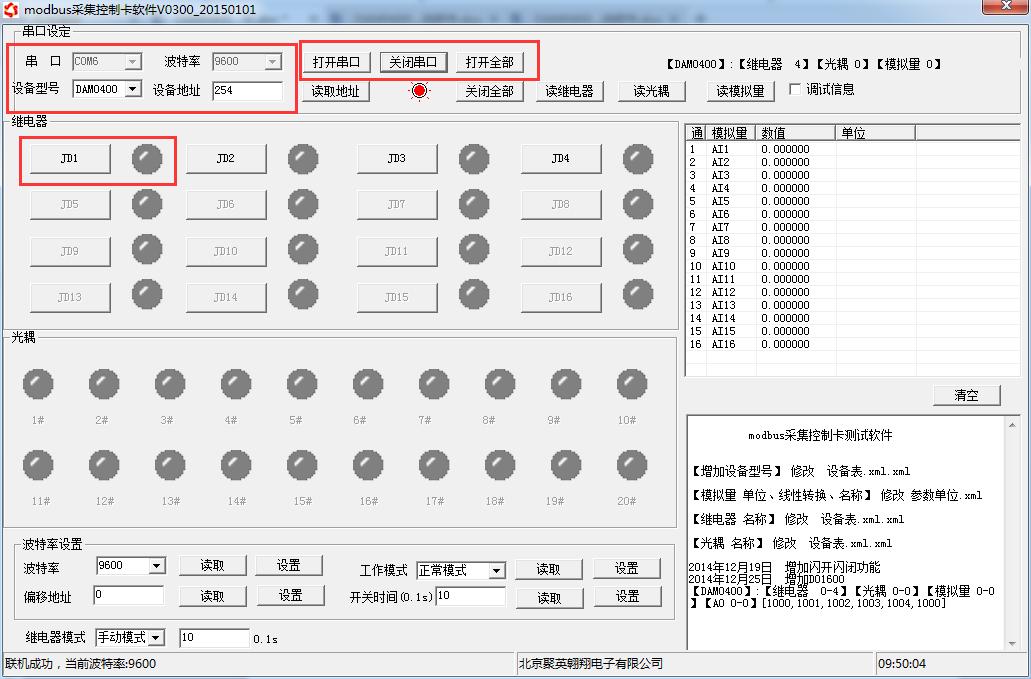Screen dimensions: 1031x679
Task: Toggle the JD4 relay button
Action: (x=561, y=159)
